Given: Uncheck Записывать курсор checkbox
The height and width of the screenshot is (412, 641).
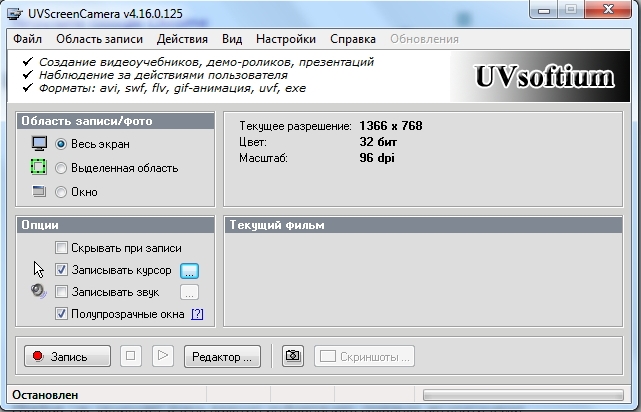Looking at the screenshot, I should (61, 269).
